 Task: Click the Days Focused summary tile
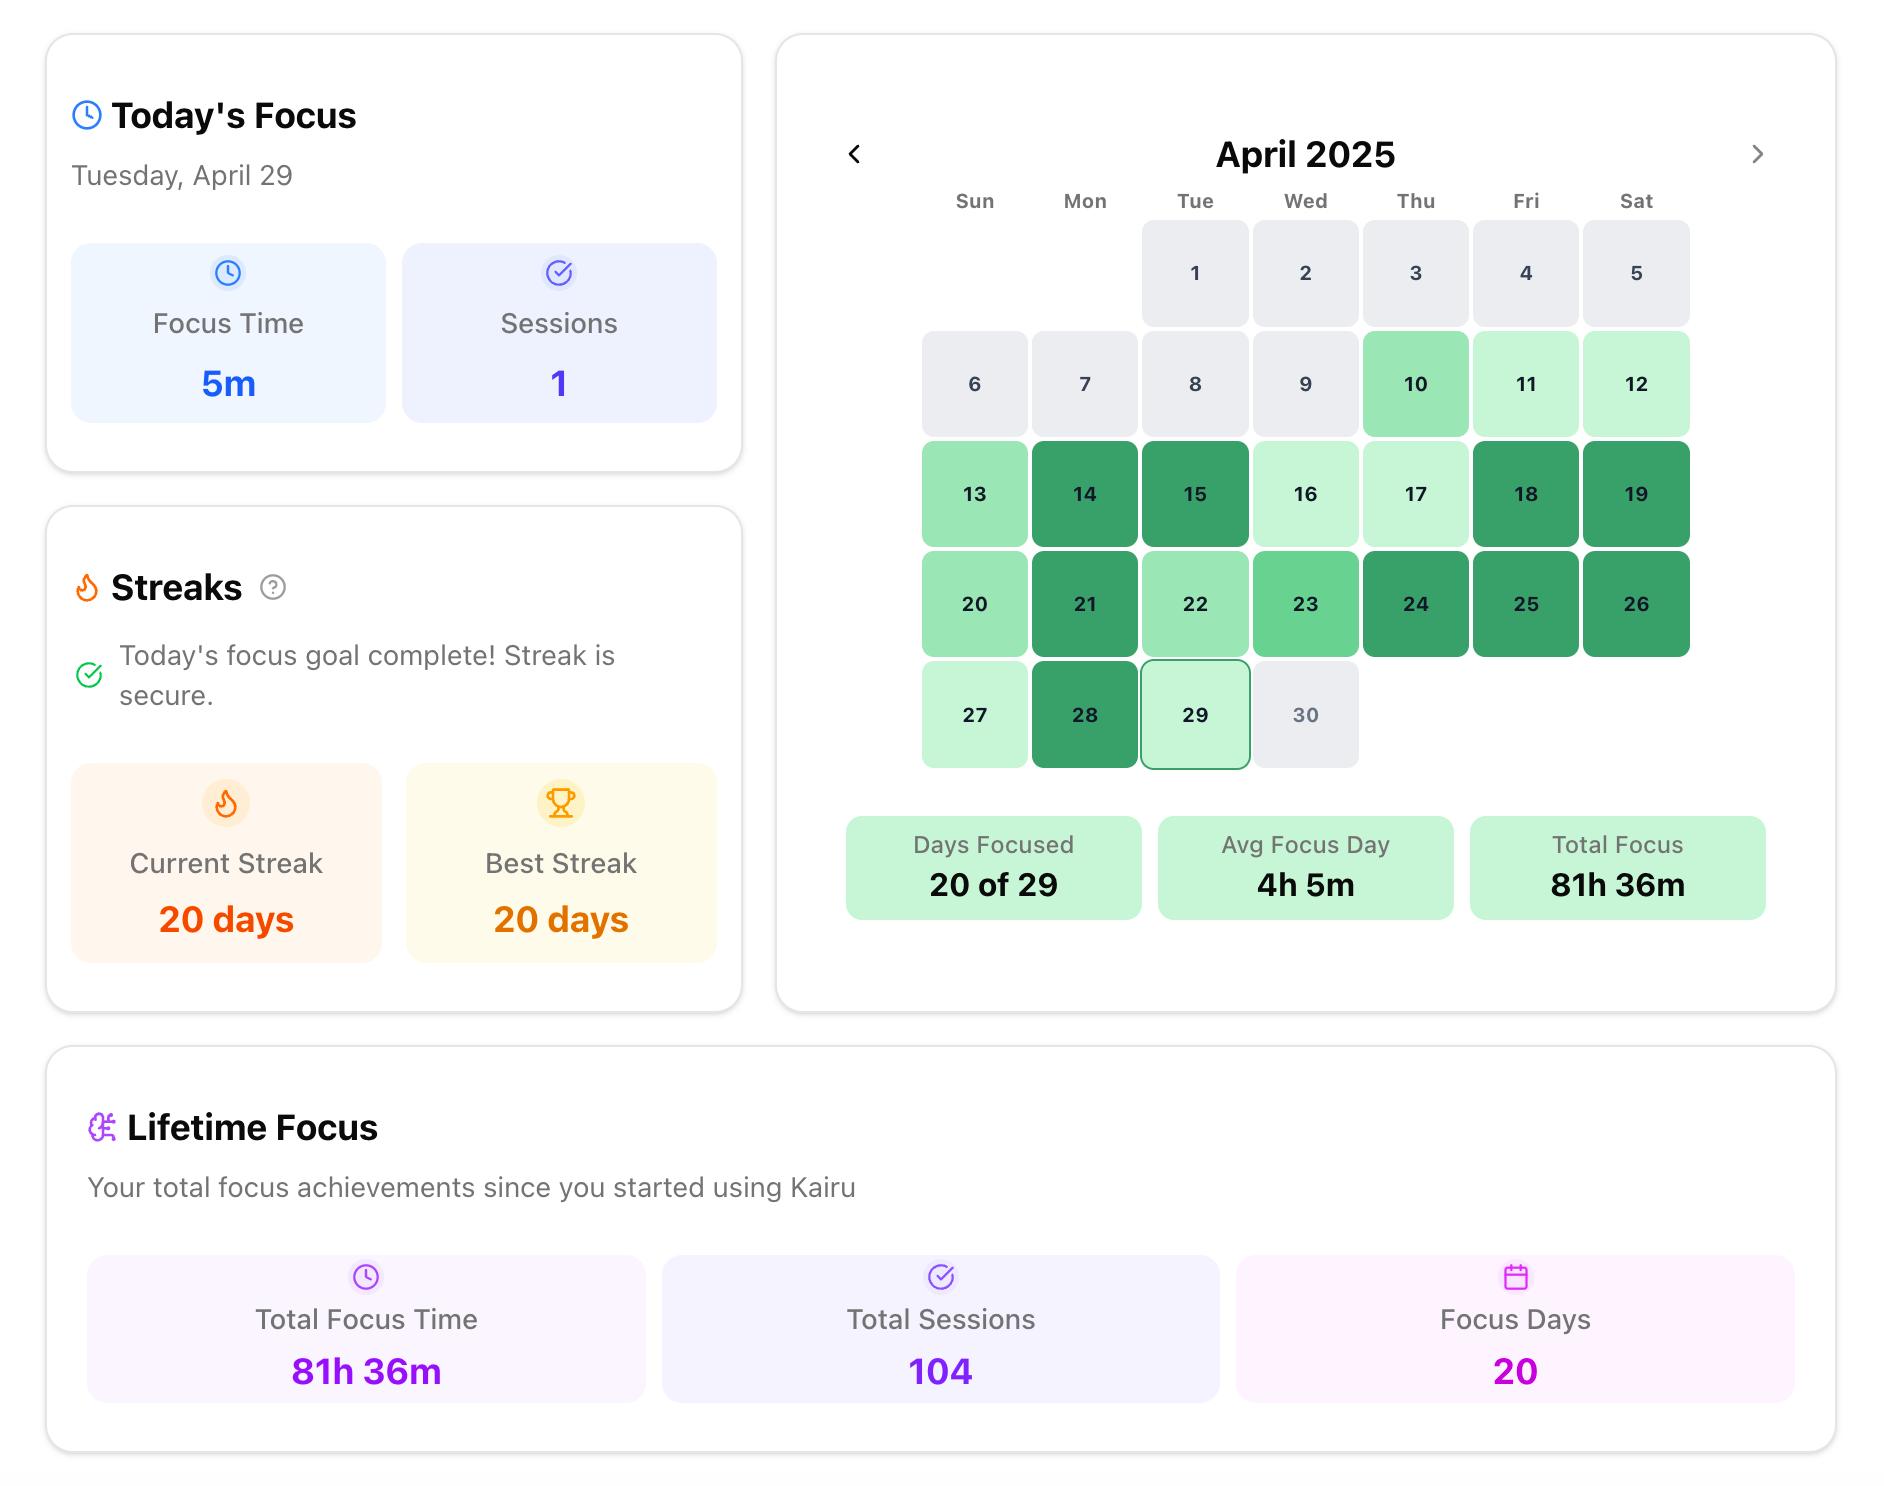click(994, 867)
